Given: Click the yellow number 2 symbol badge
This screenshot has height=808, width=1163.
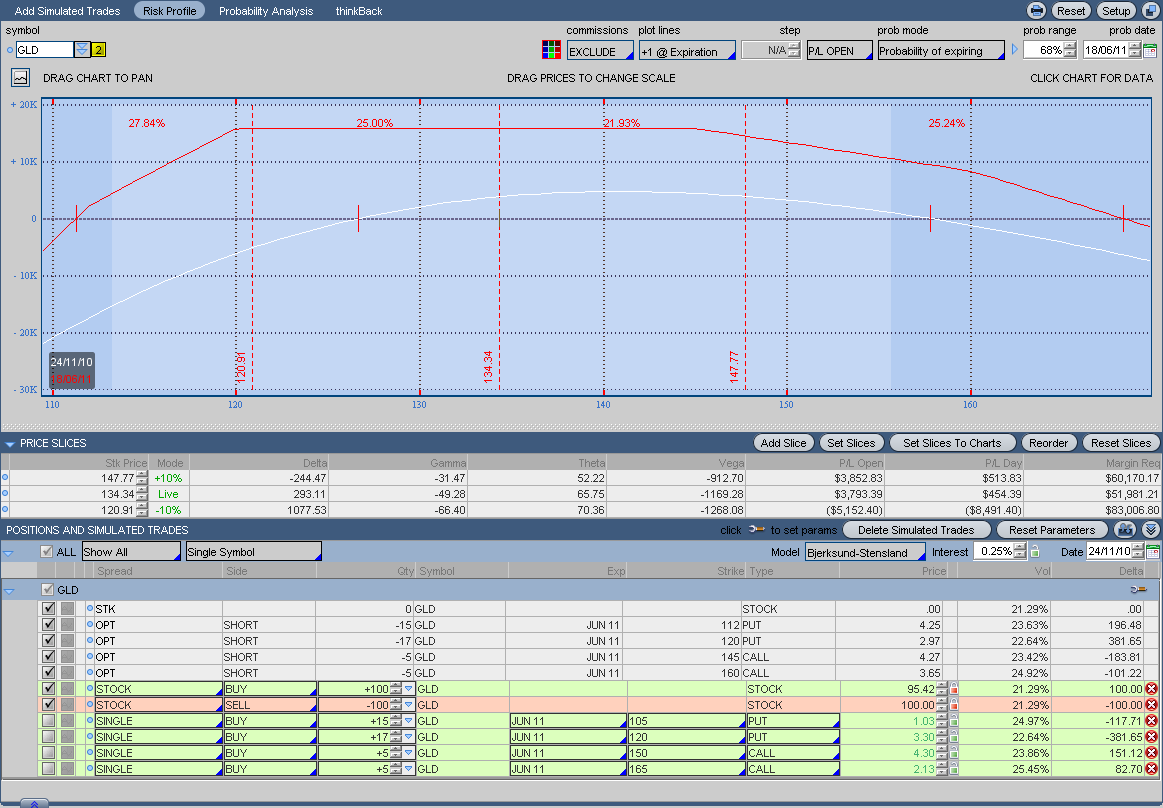Looking at the screenshot, I should tap(98, 50).
